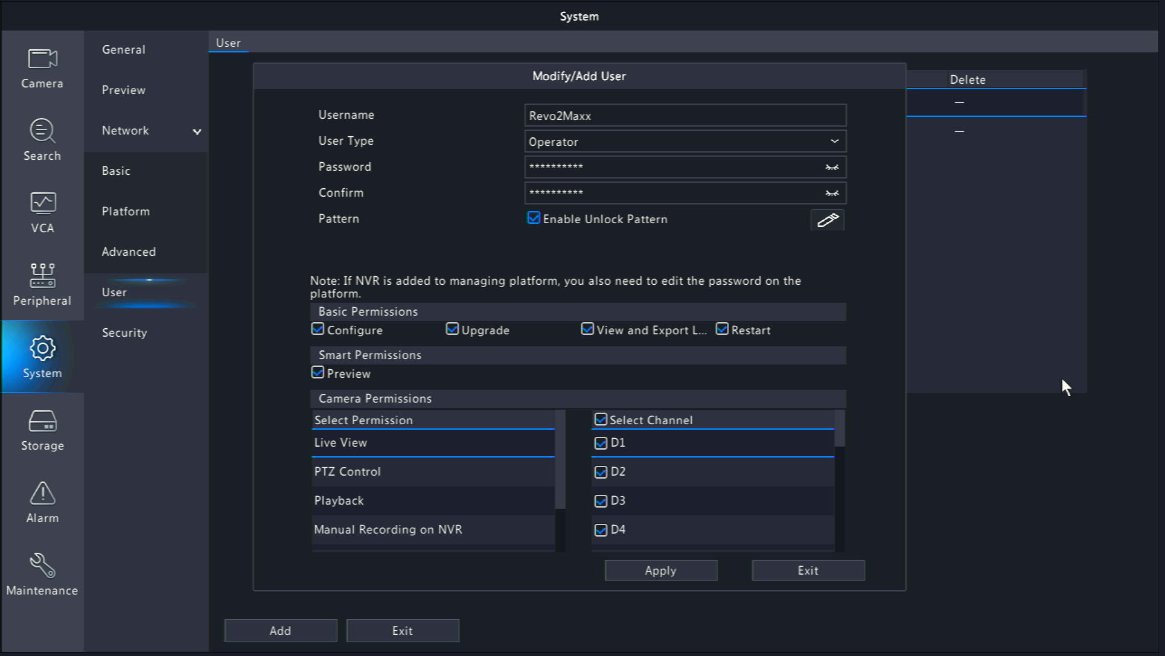Apply the user changes
The image size is (1165, 656).
[661, 571]
